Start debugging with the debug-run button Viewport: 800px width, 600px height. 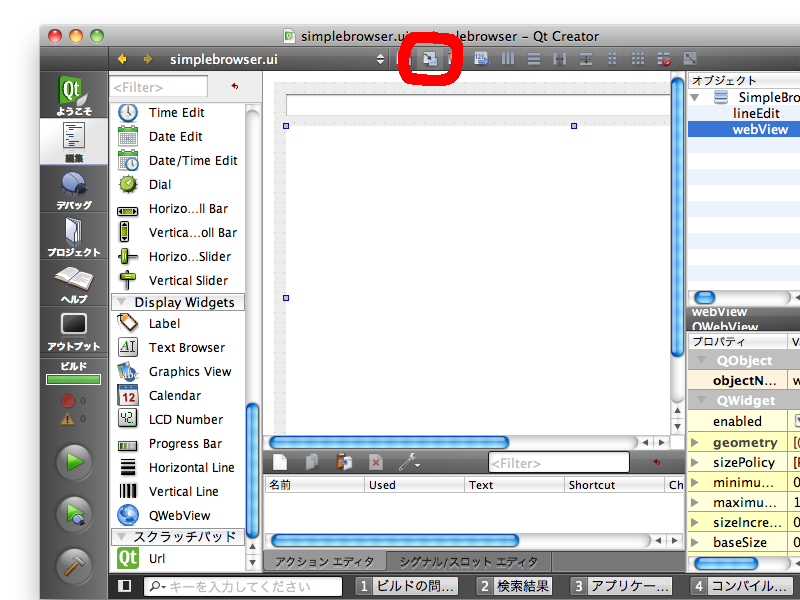point(74,514)
